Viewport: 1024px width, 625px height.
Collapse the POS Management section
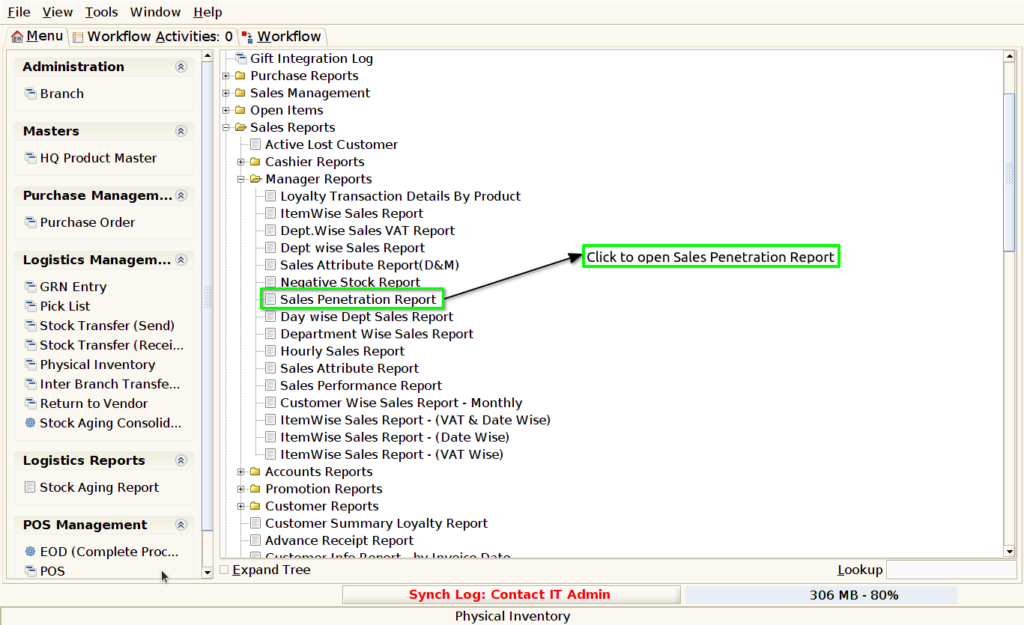coord(181,525)
